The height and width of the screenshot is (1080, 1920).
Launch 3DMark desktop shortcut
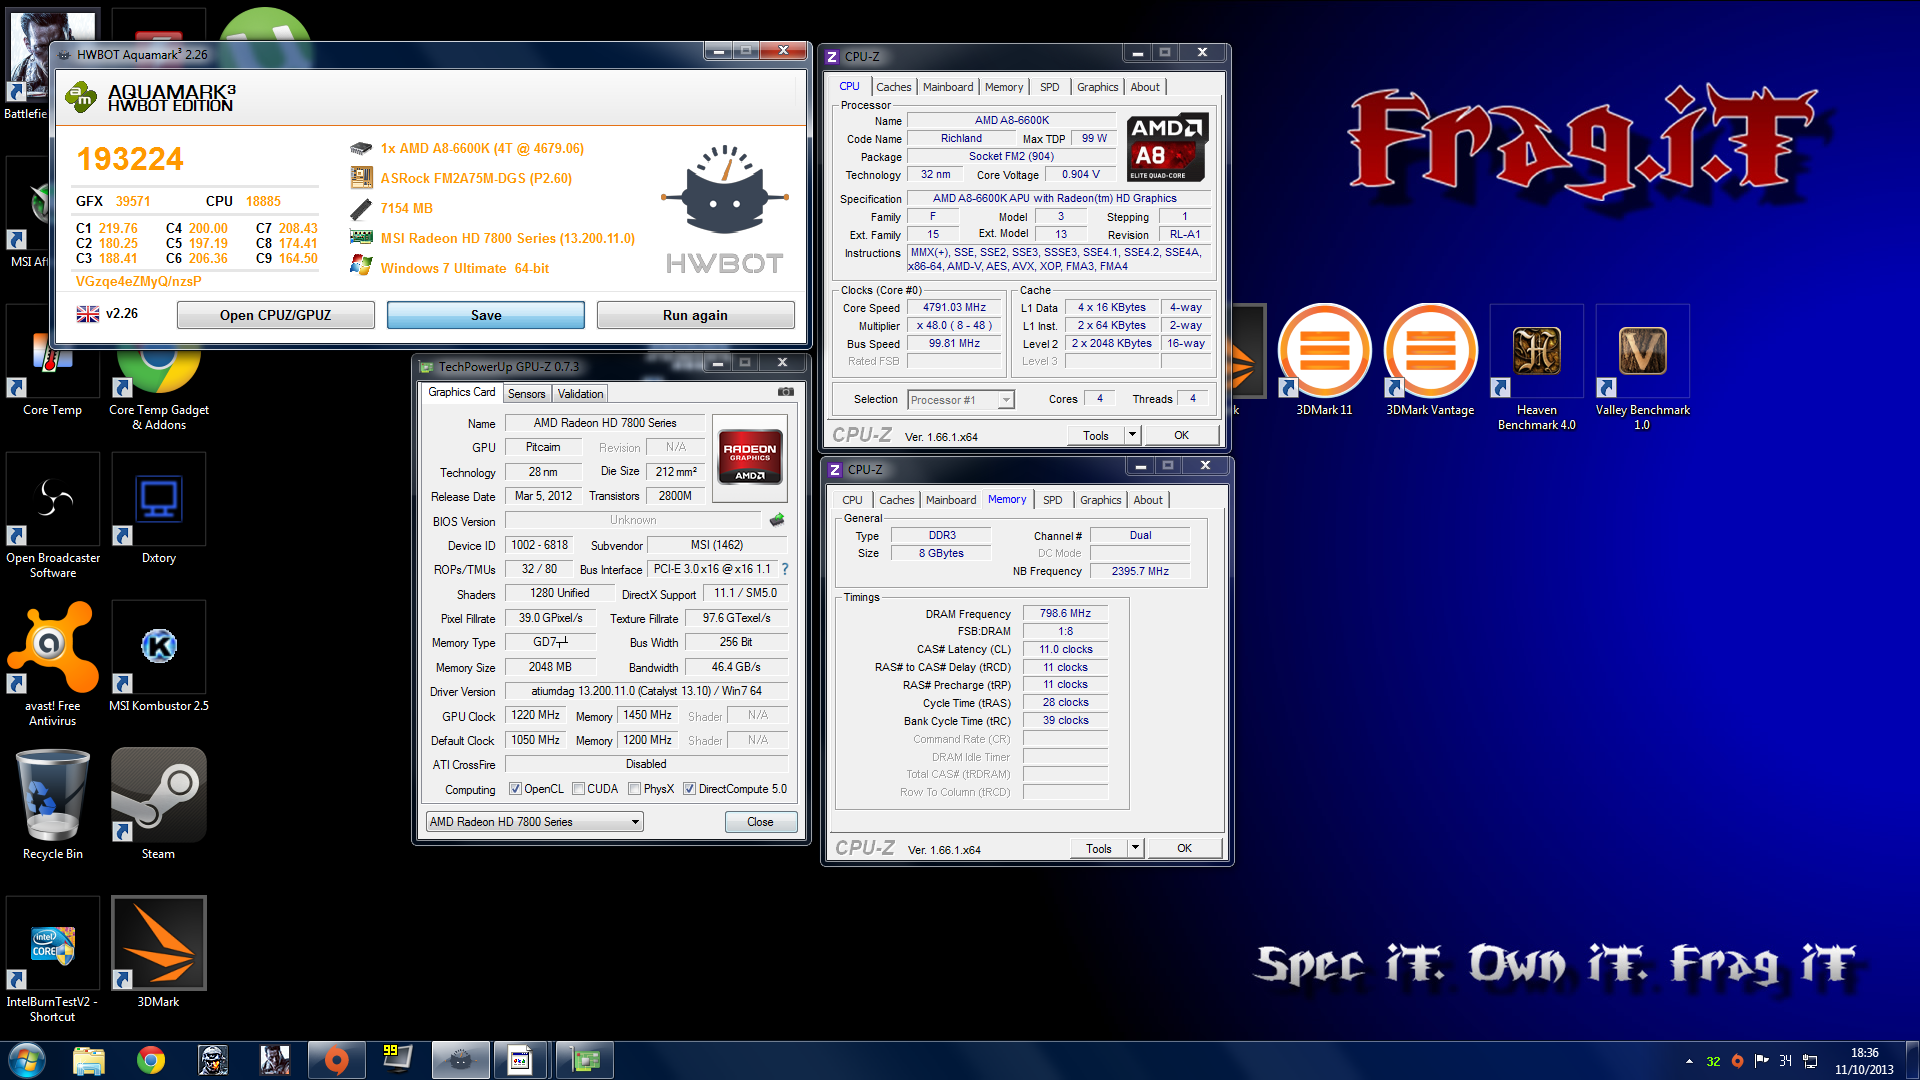coord(158,952)
